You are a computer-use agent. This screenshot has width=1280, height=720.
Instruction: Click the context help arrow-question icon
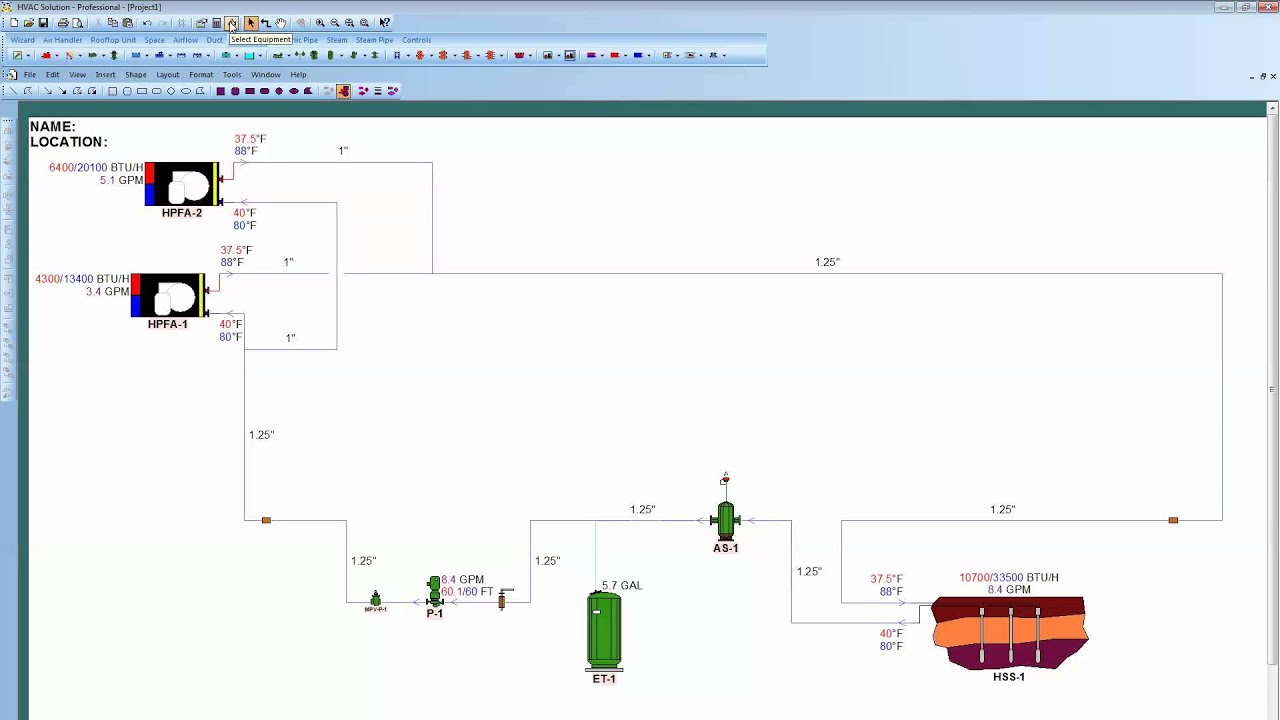click(x=384, y=23)
